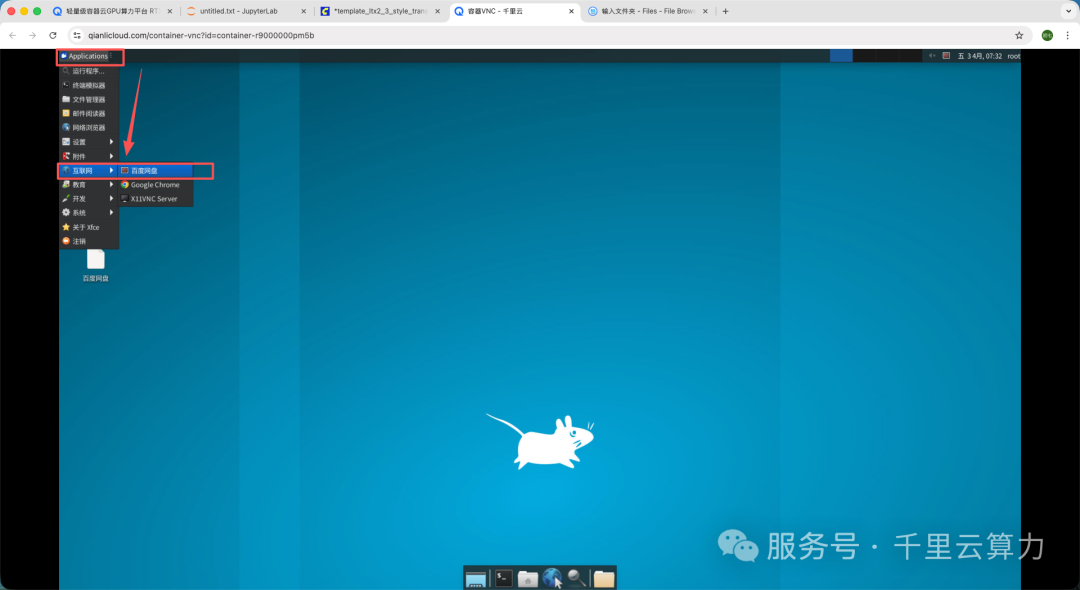Launch the web browser globe in dock
Viewport: 1080px width, 590px height.
552,578
